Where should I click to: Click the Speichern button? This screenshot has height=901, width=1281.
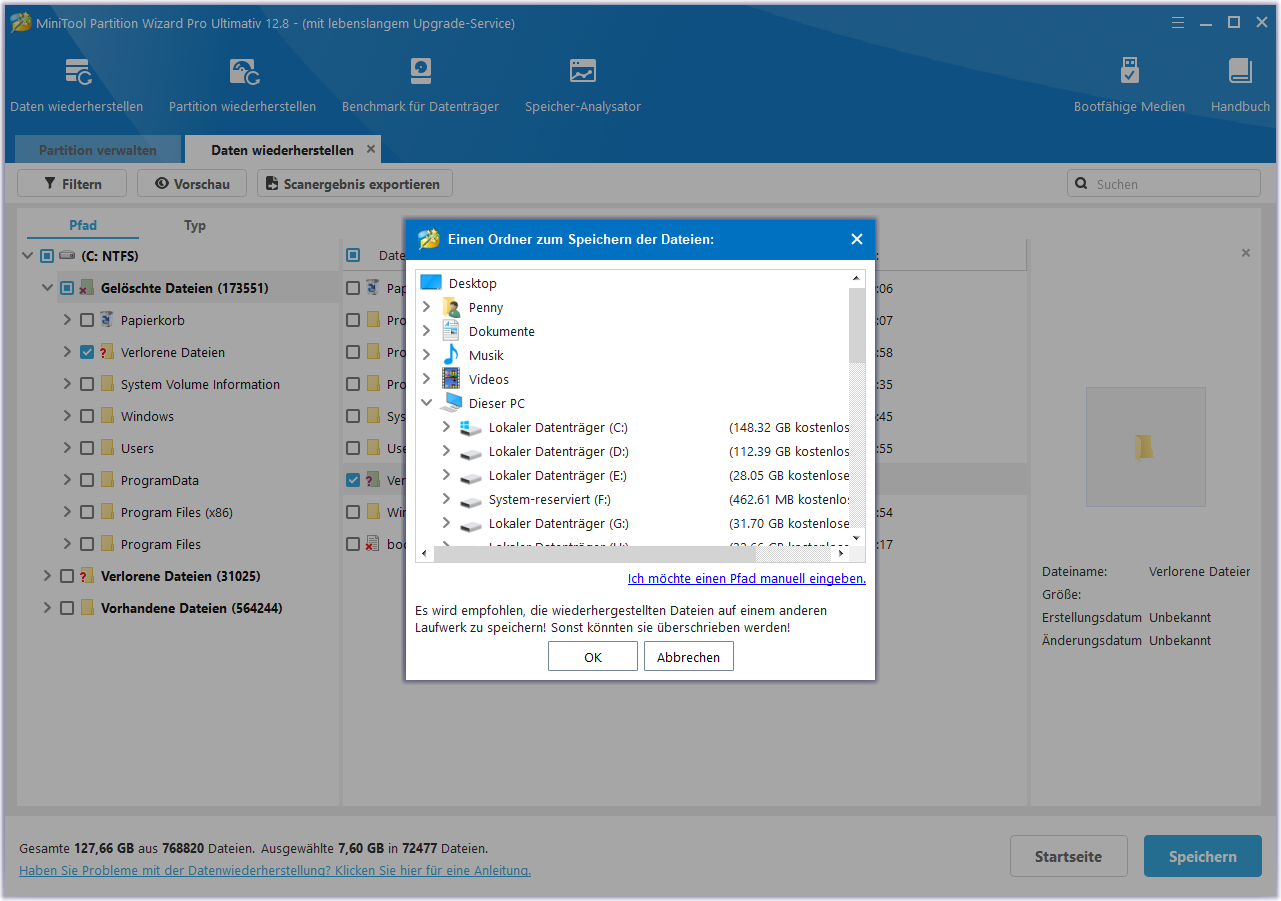pyautogui.click(x=1203, y=856)
